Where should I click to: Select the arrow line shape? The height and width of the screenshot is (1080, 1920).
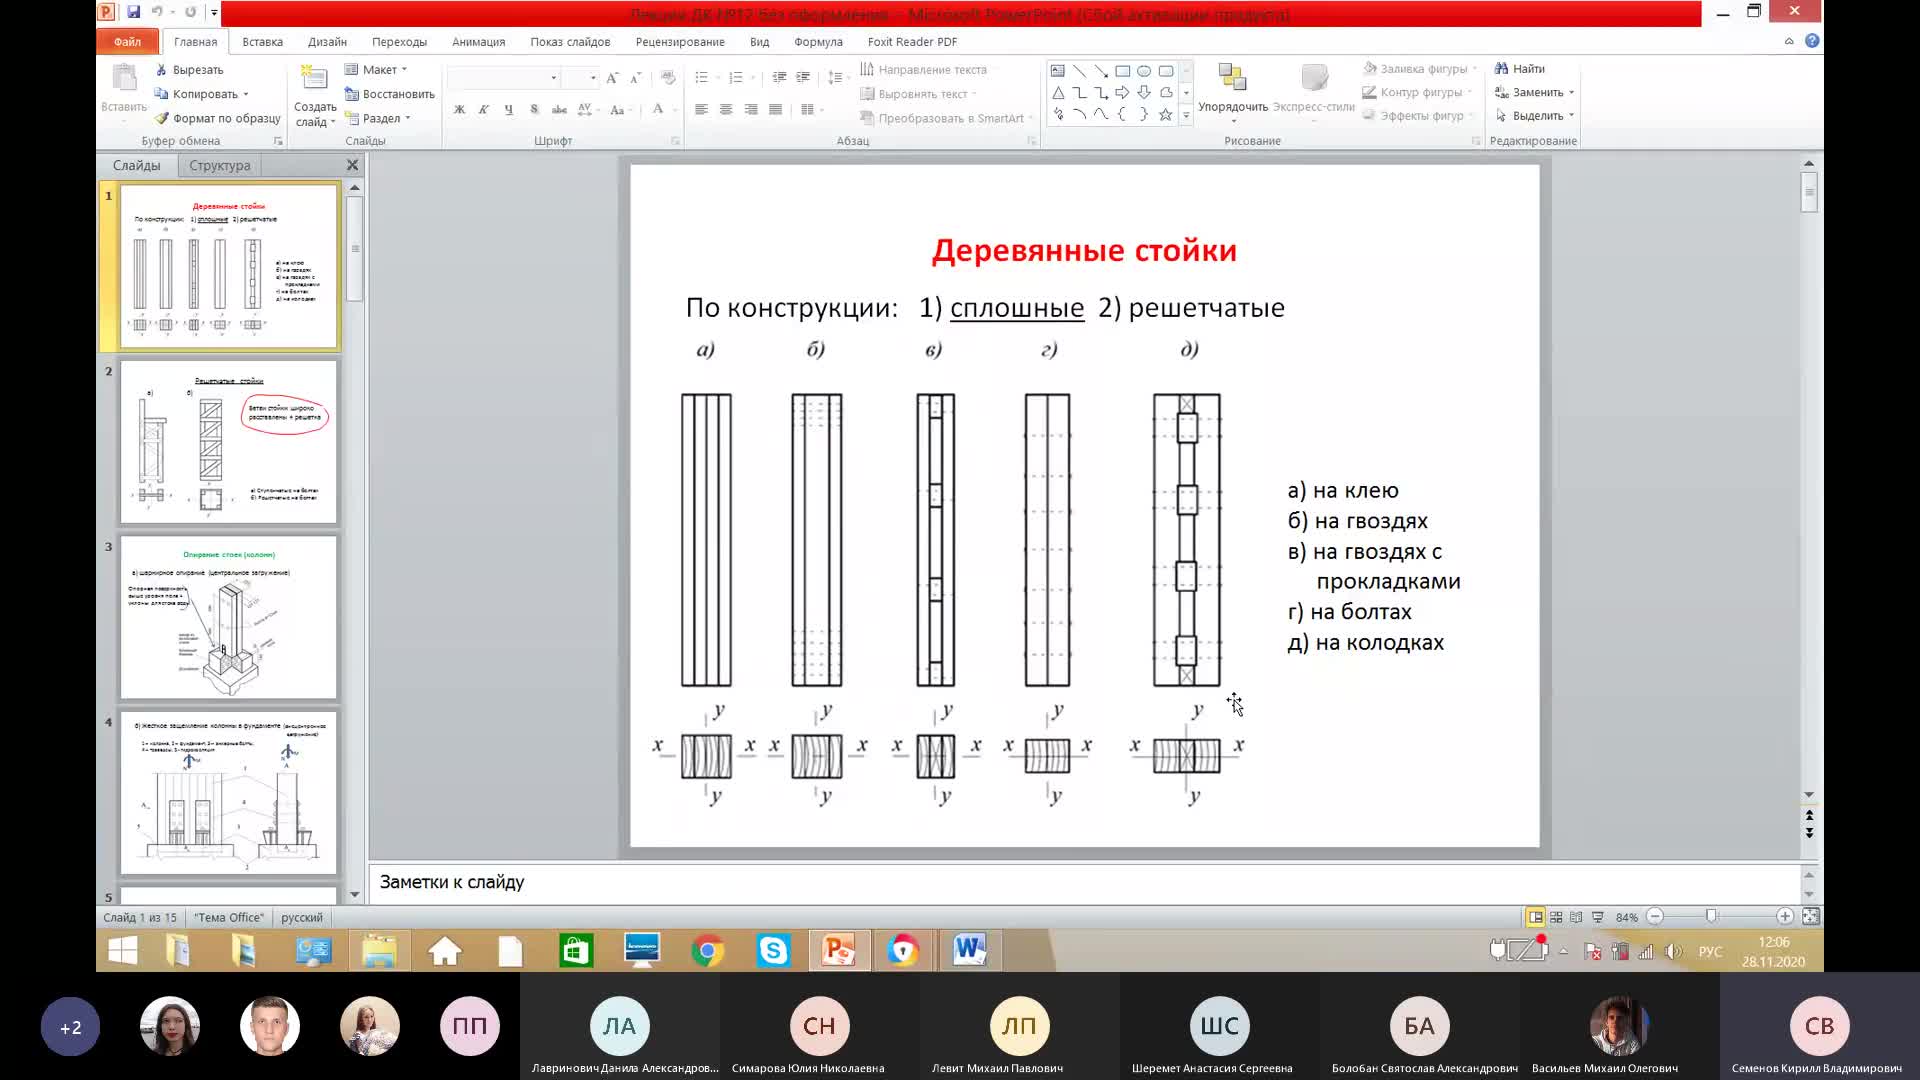tap(1101, 71)
